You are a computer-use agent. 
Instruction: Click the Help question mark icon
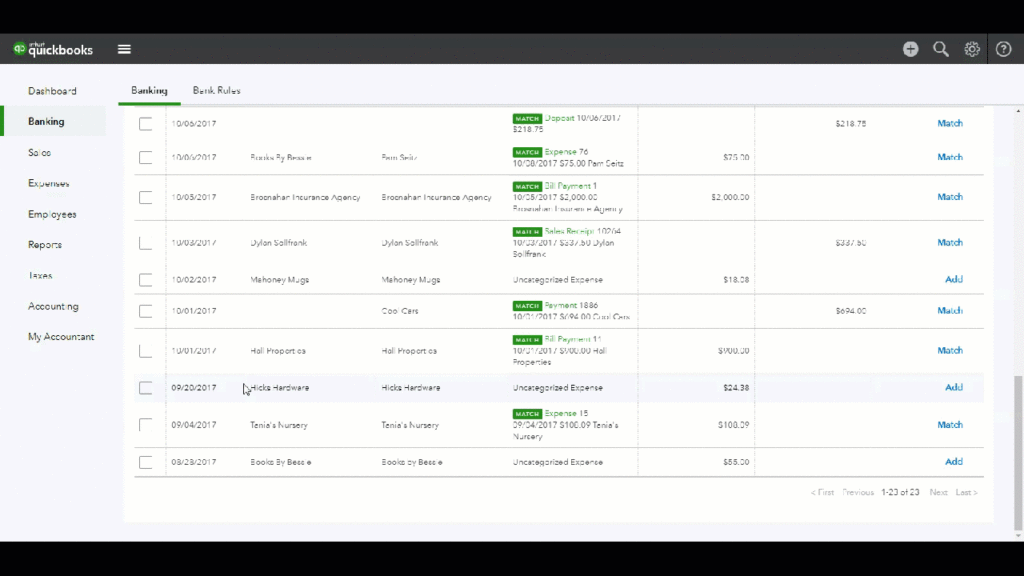point(1003,48)
